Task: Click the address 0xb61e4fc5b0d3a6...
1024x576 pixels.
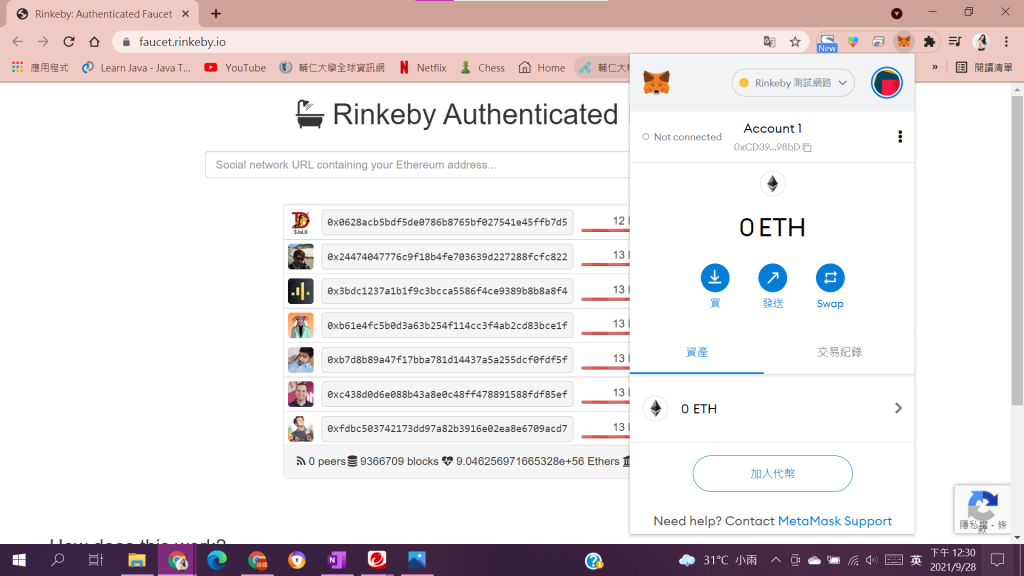Action: 447,325
